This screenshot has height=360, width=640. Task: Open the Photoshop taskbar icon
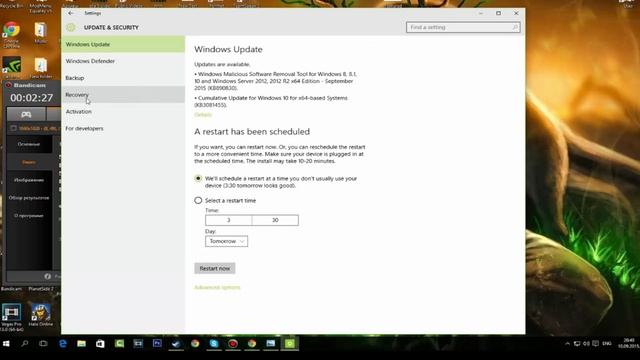(157, 344)
